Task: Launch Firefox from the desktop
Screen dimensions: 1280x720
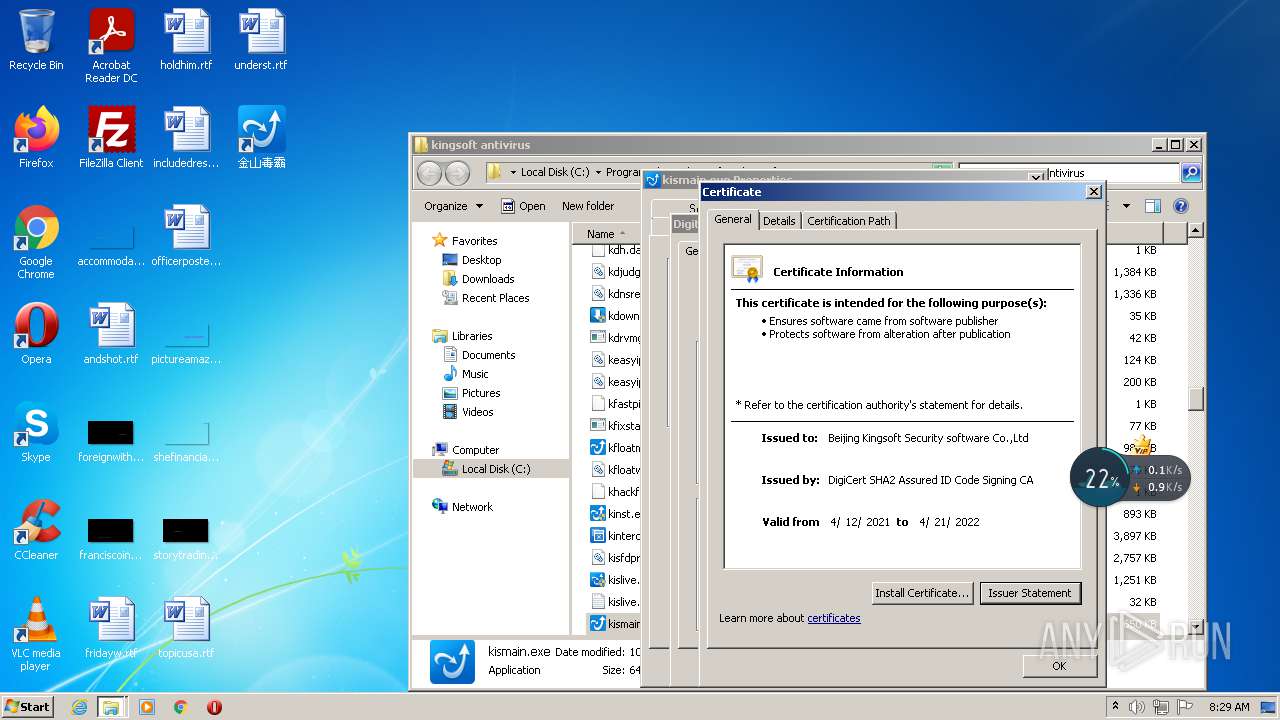Action: coord(36,138)
